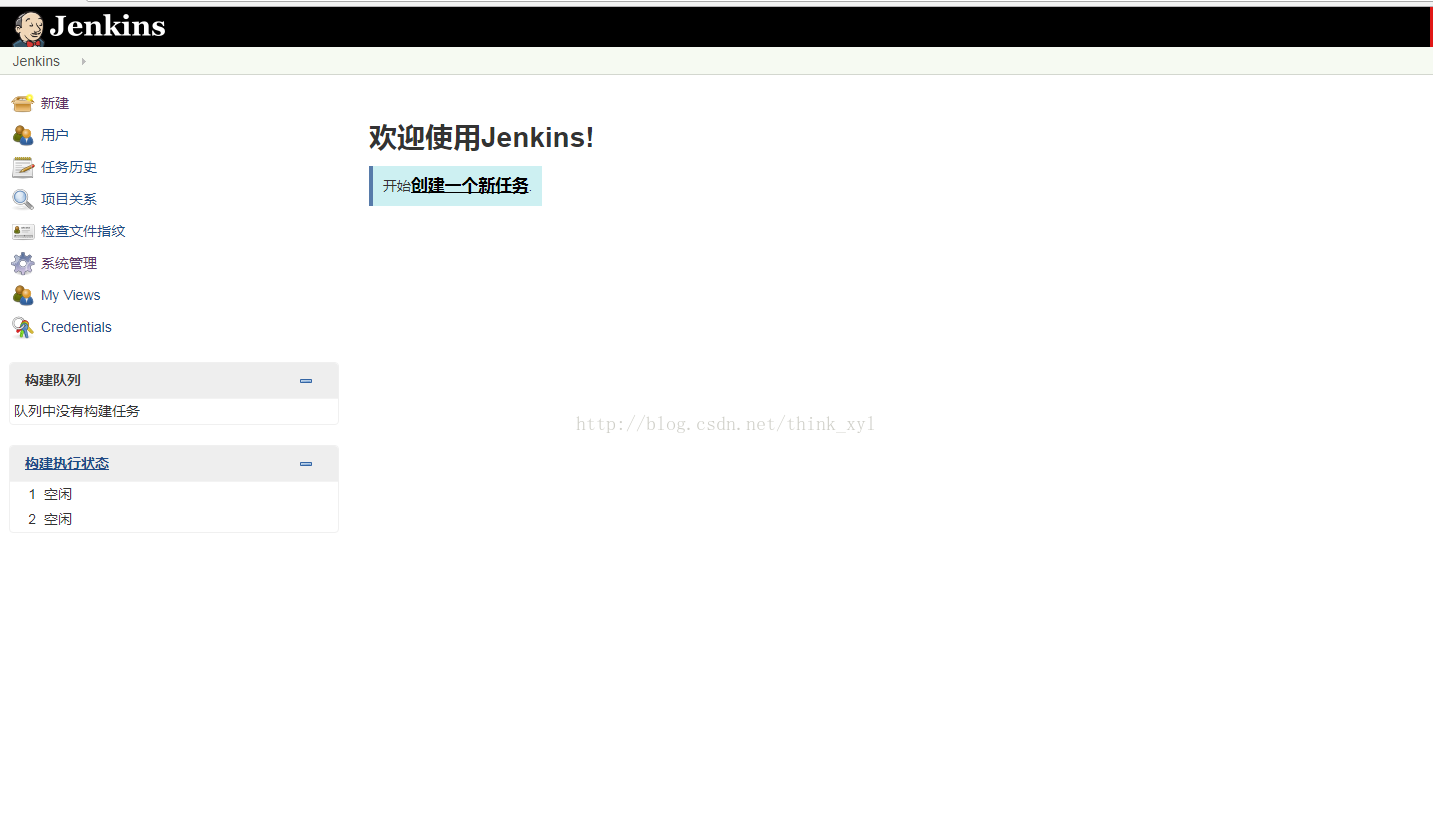Open the Credentials sidebar link
The height and width of the screenshot is (827, 1433).
coord(76,327)
